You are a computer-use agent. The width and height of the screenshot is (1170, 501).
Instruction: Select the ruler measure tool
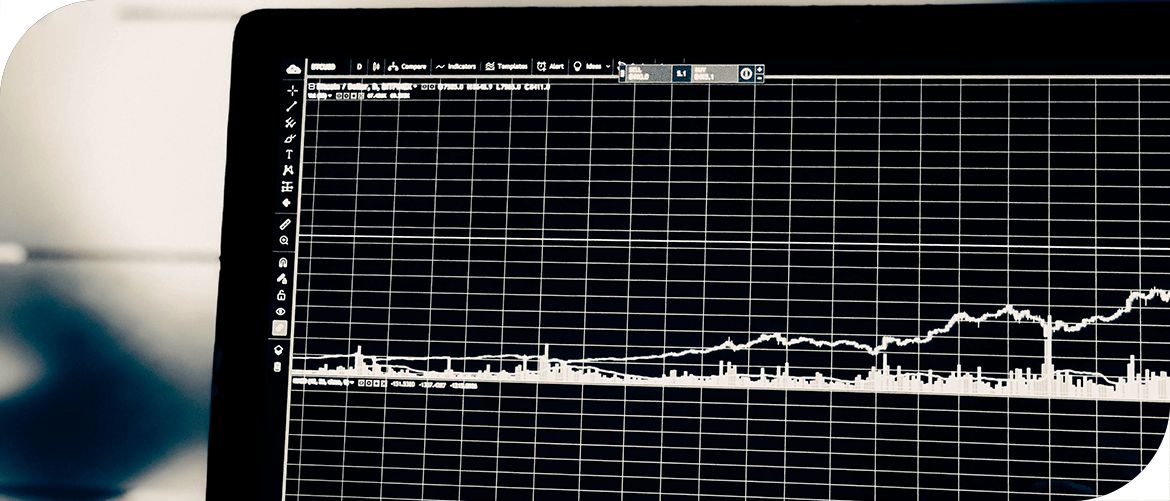285,224
